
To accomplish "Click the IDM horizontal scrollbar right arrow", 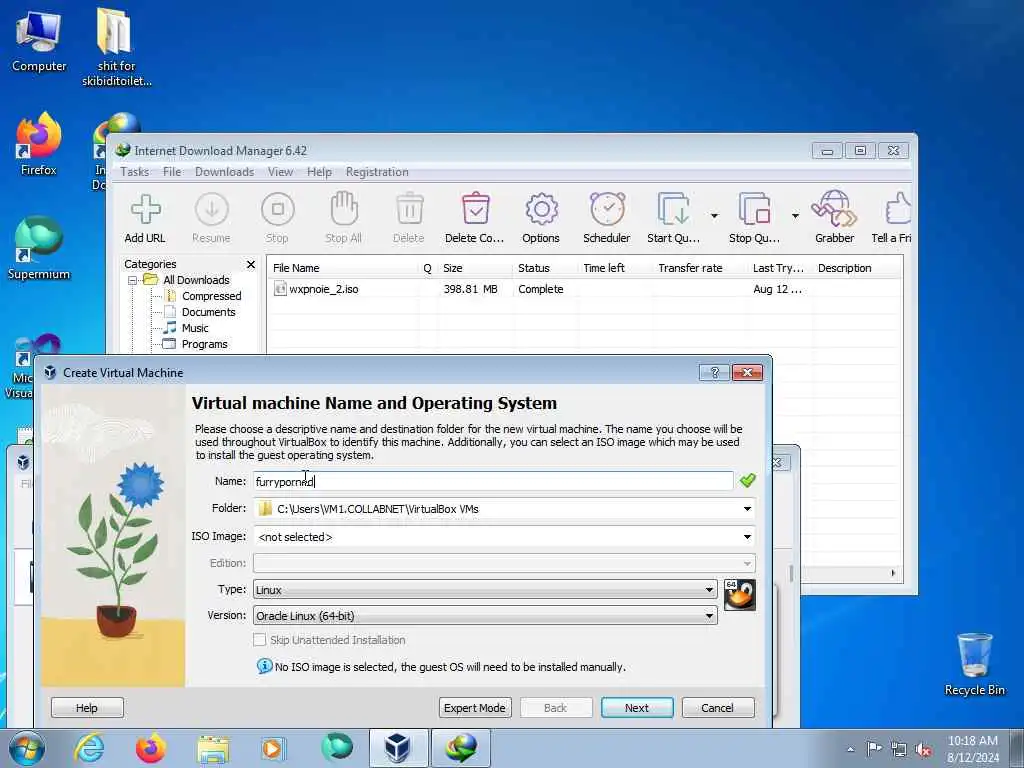I will point(893,573).
